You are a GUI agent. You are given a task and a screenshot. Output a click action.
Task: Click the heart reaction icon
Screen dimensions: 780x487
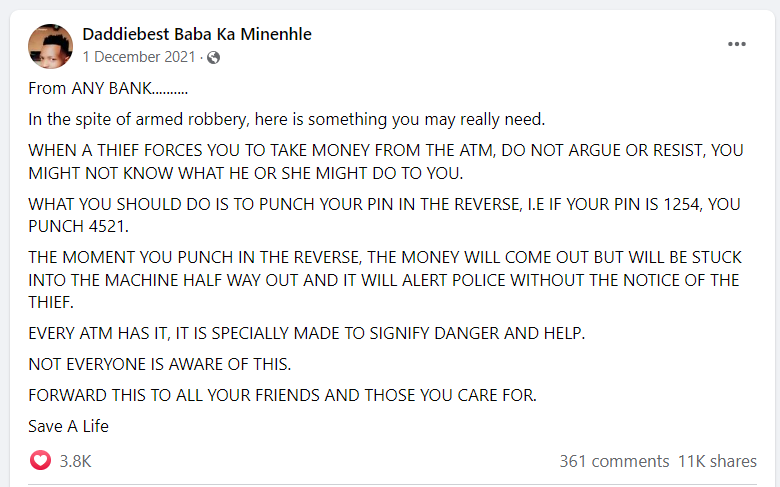40,460
